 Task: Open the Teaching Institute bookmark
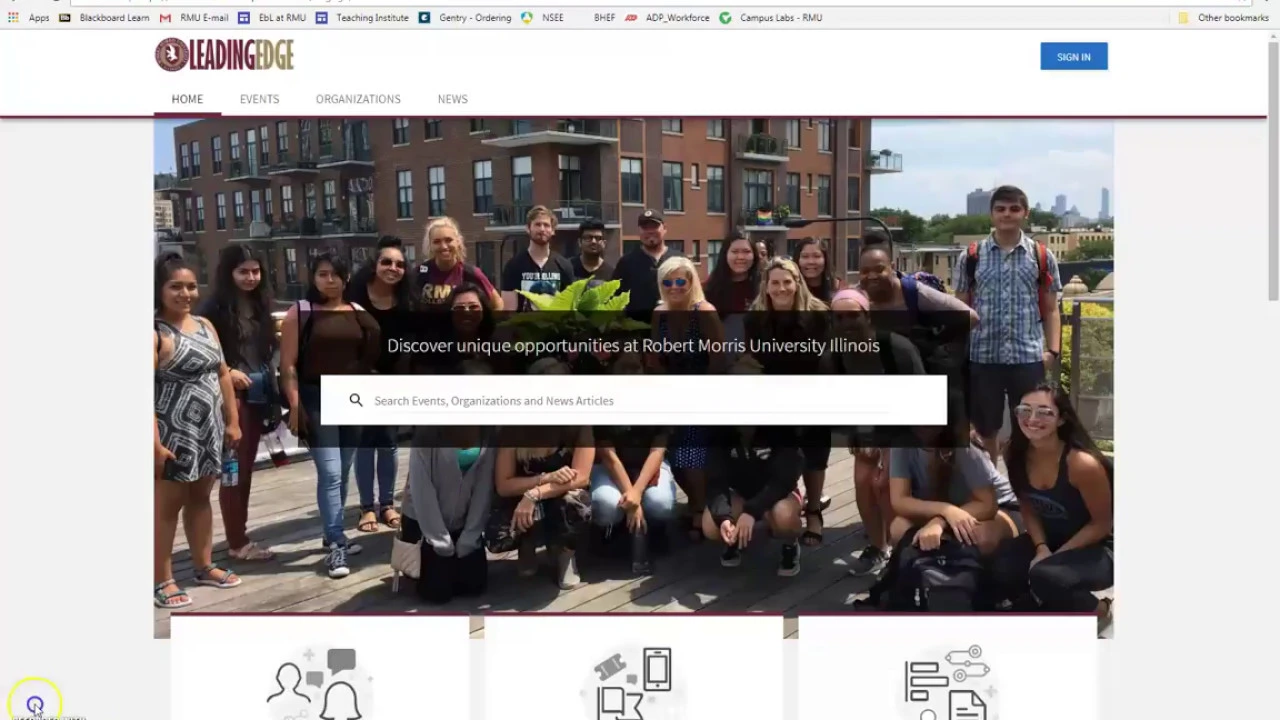tap(362, 17)
